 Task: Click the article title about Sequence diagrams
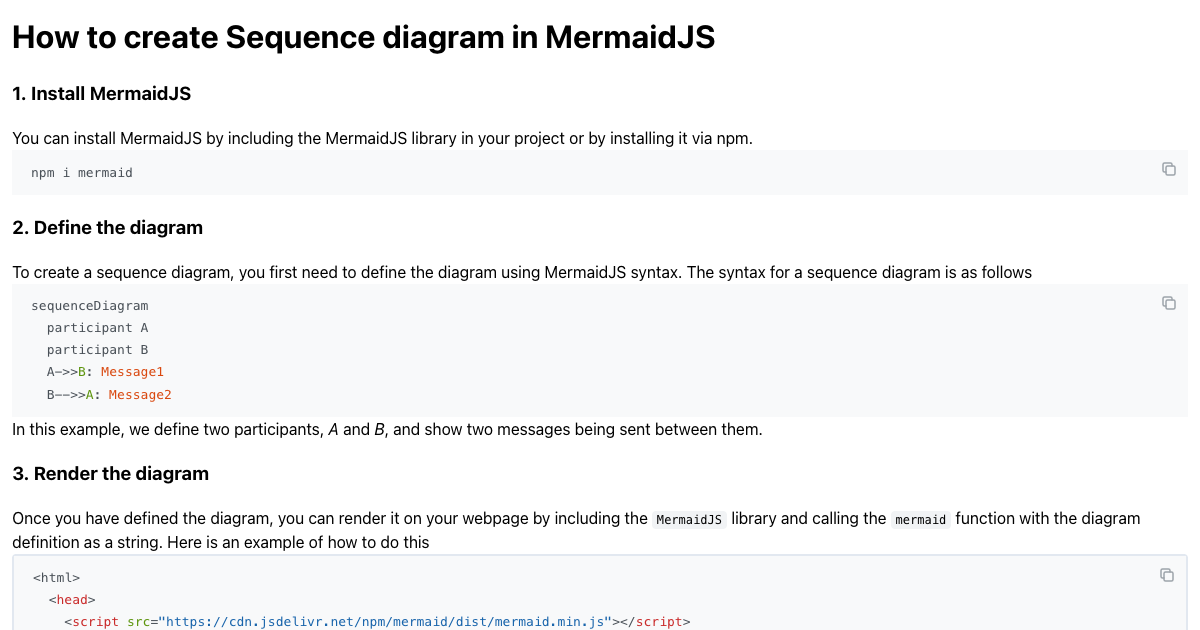363,37
